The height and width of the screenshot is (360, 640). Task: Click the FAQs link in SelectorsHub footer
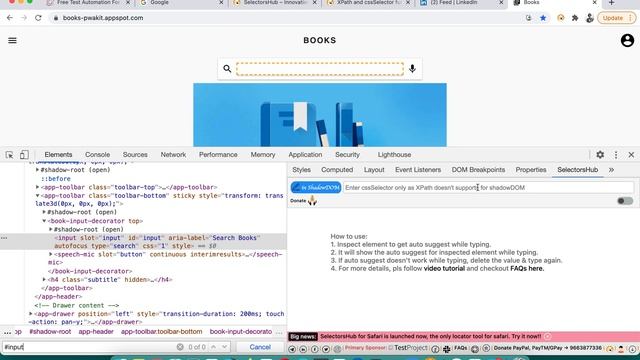point(461,348)
